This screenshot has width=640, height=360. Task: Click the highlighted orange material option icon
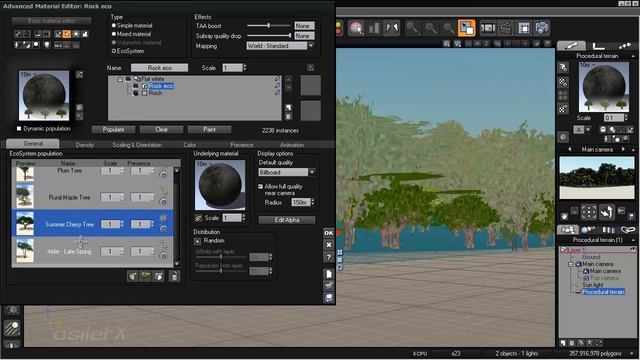(67, 34)
